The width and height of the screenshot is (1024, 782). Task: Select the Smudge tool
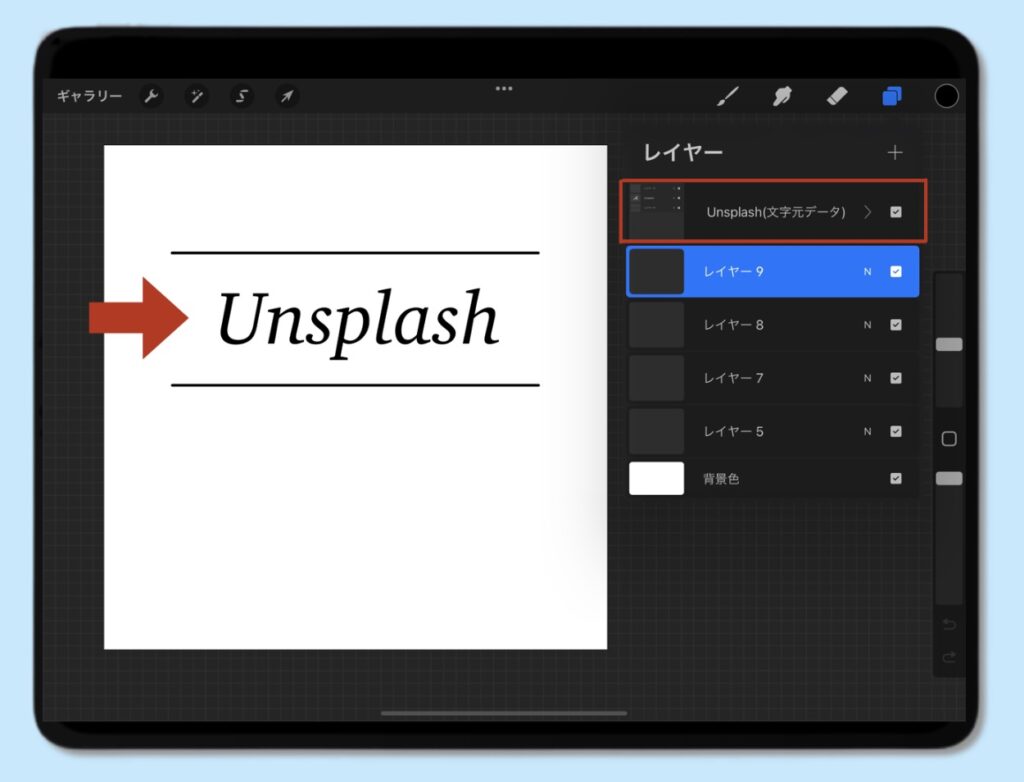782,96
